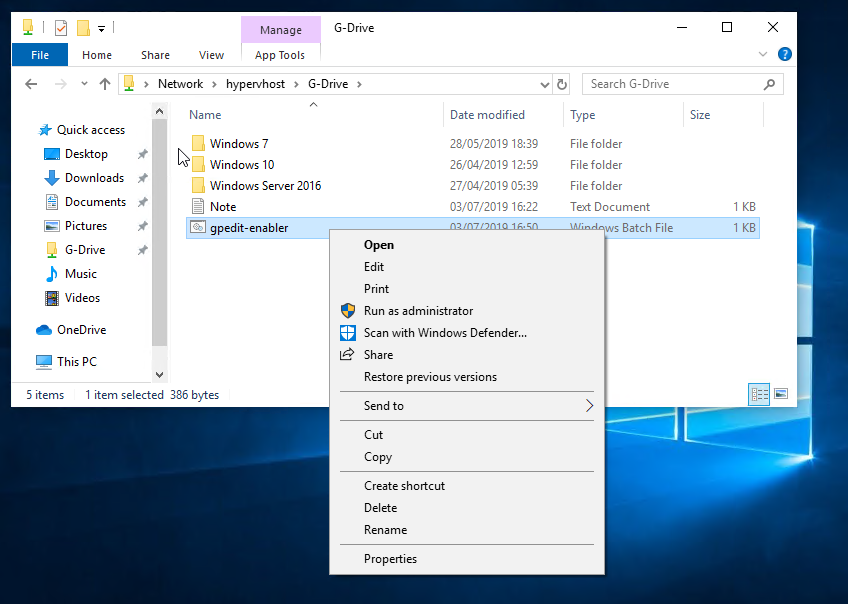Open Downloads in the navigation pane
The width and height of the screenshot is (848, 604).
(x=94, y=177)
